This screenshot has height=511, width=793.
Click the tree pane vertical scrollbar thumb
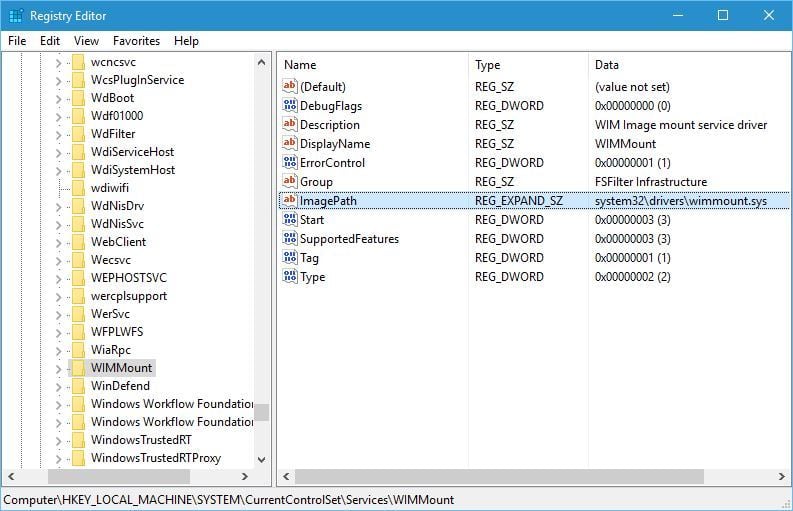pyautogui.click(x=261, y=412)
